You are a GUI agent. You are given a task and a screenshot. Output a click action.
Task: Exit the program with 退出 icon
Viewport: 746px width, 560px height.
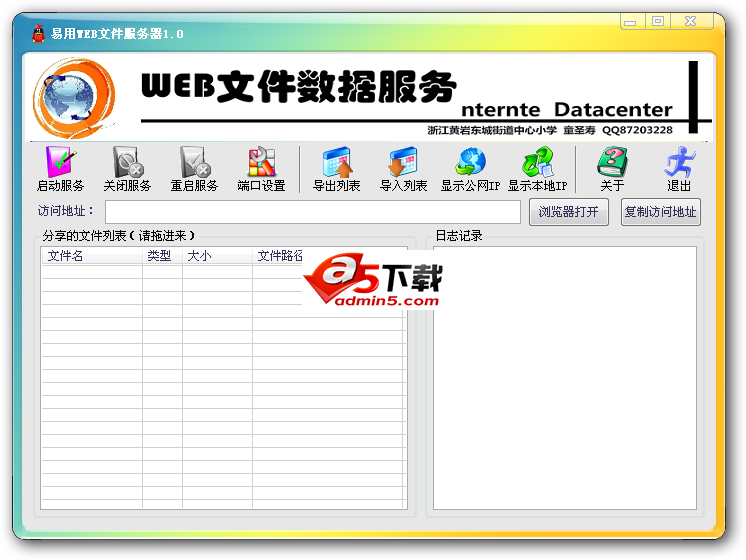[679, 169]
